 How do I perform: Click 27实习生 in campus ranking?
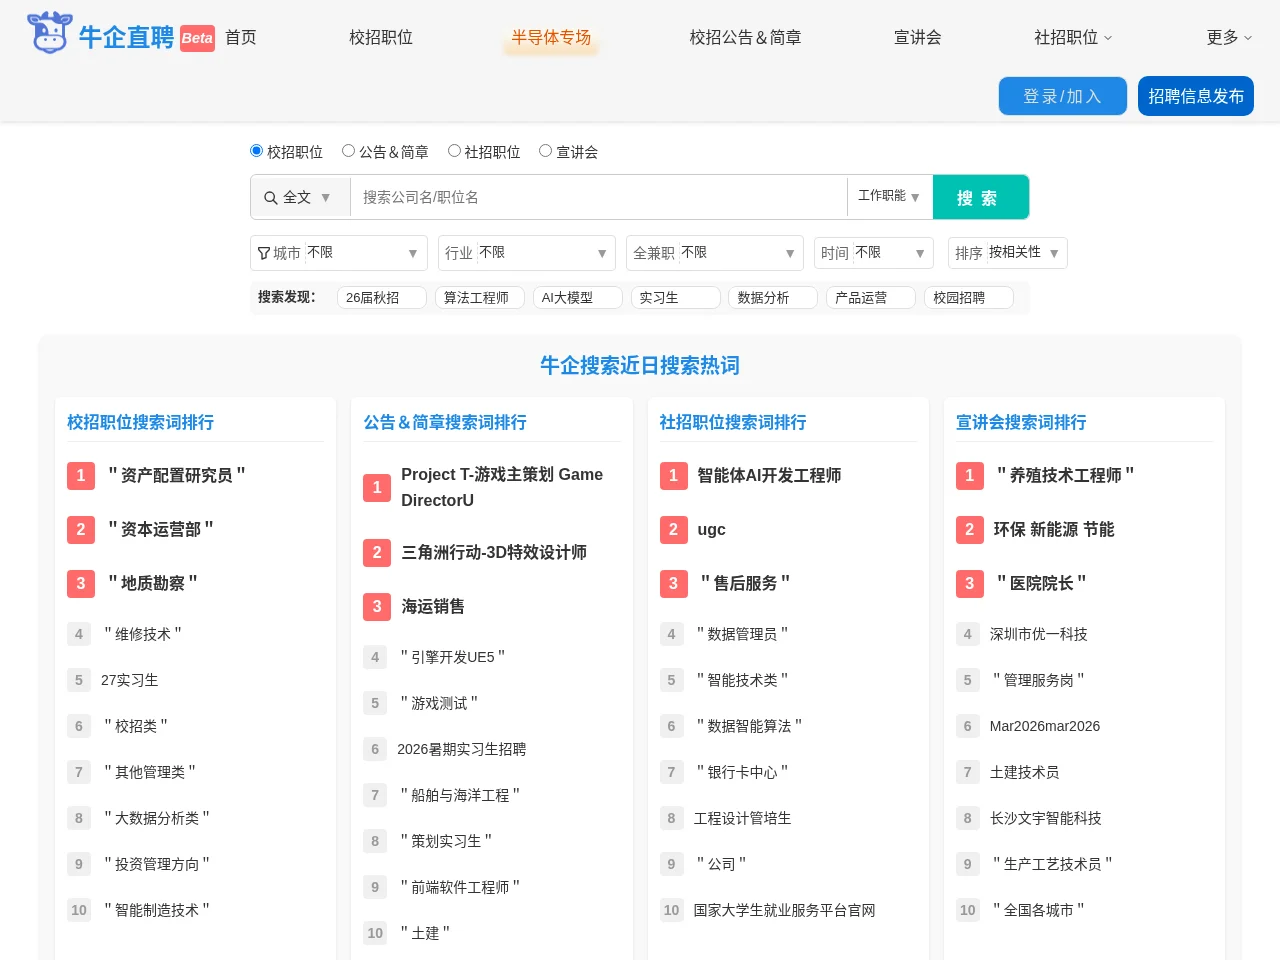[x=130, y=680]
